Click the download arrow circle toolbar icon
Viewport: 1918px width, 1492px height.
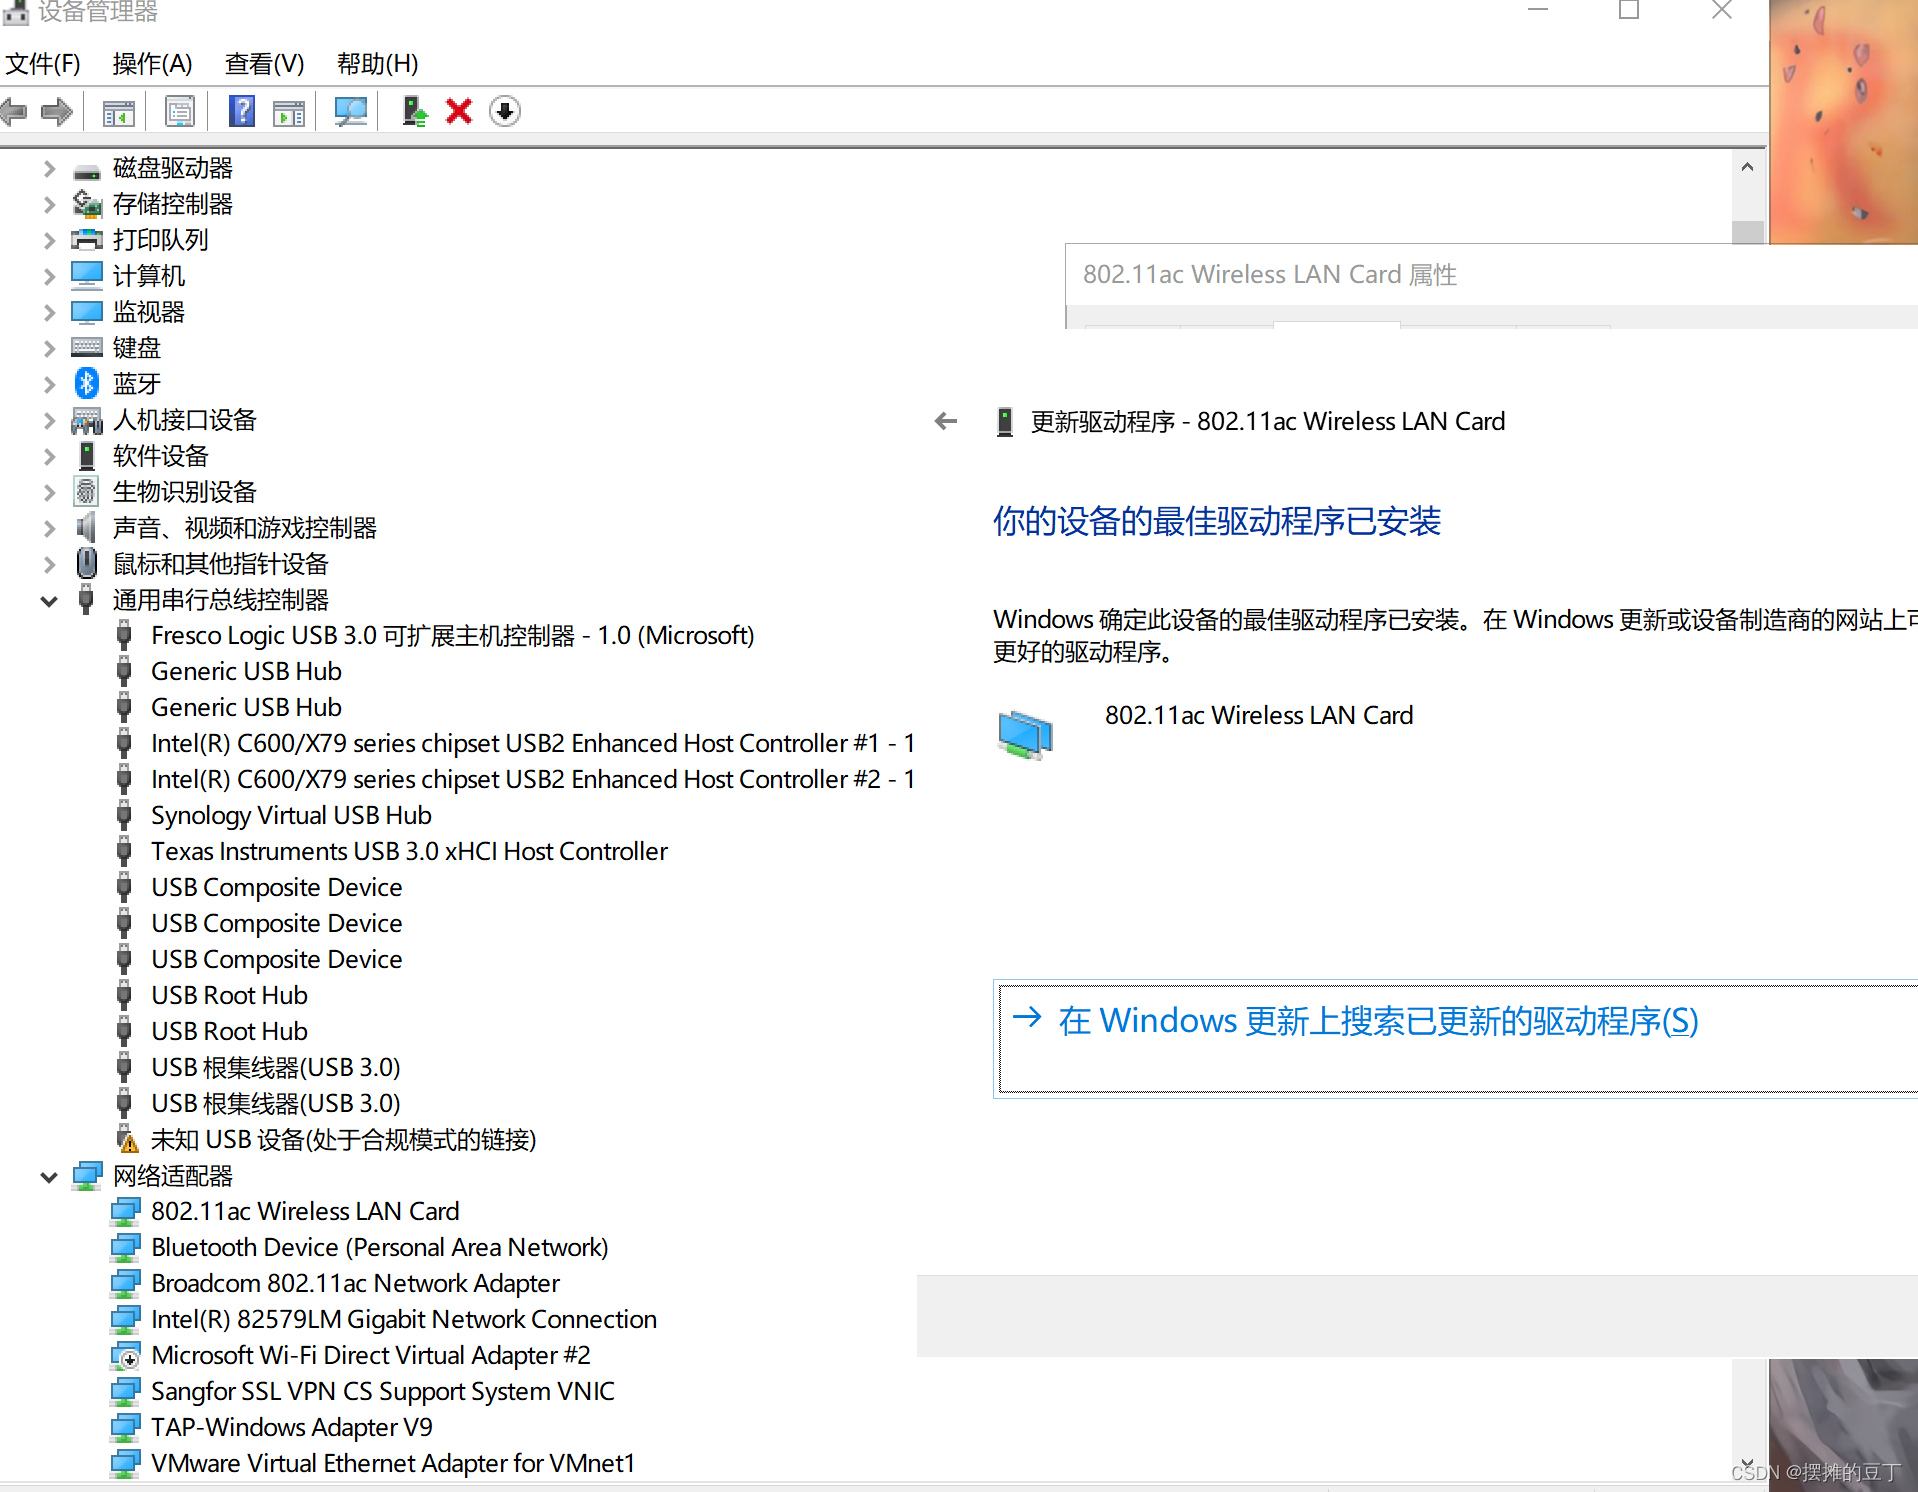[x=505, y=111]
